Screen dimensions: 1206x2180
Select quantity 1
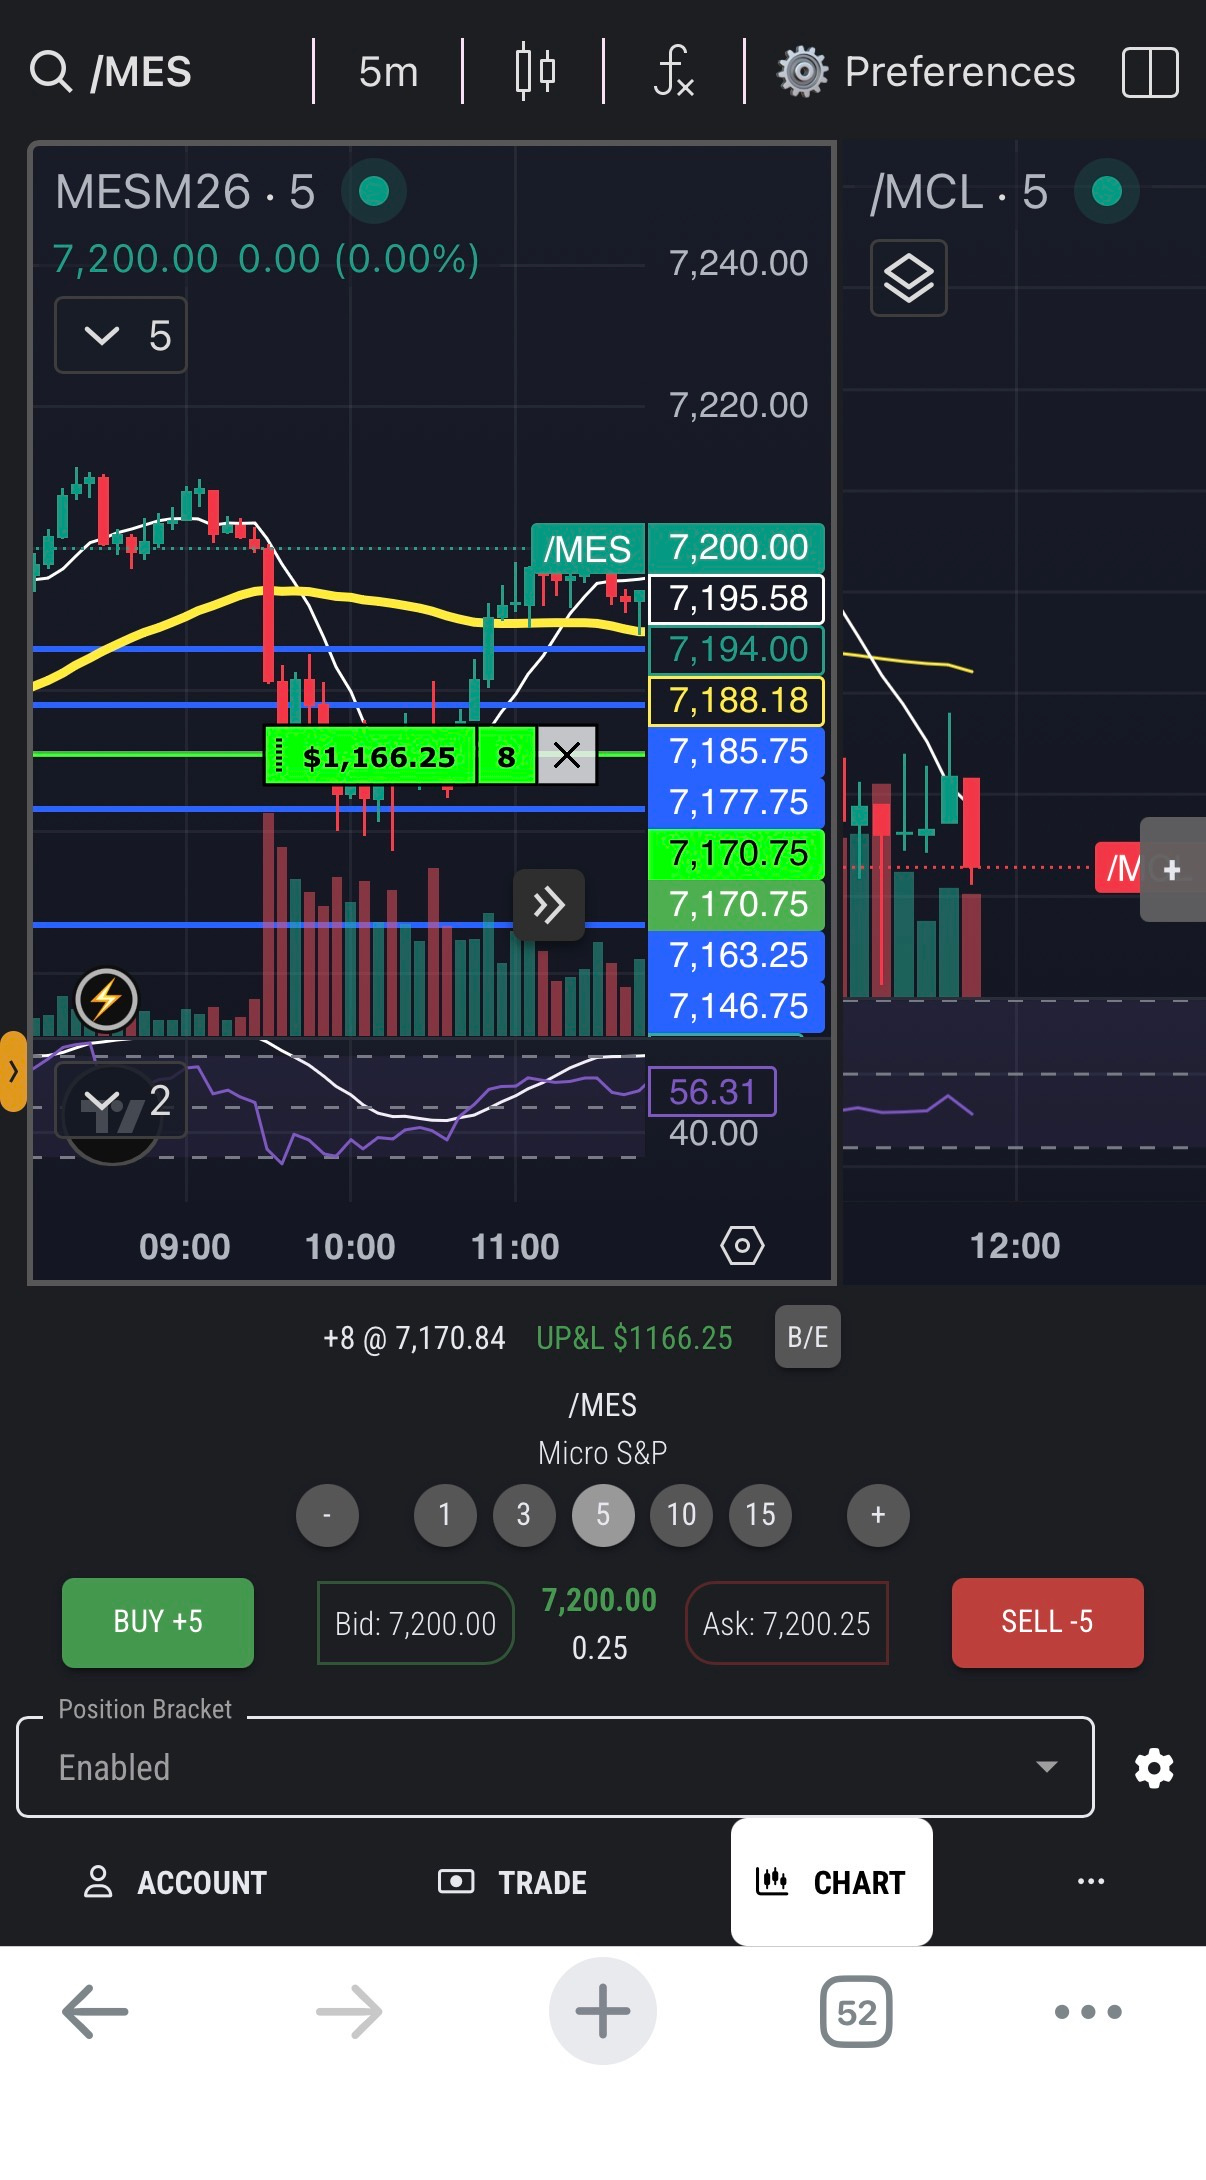[445, 1515]
